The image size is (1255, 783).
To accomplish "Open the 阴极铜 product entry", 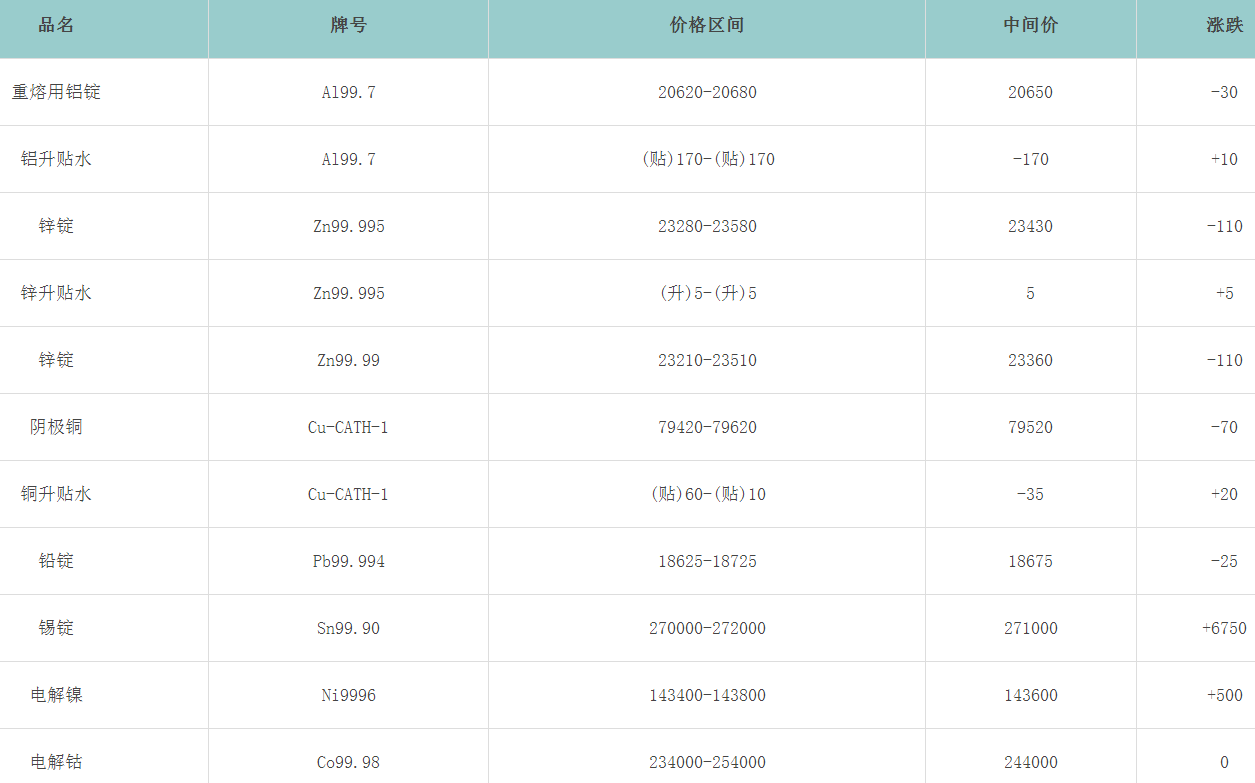I will click(x=56, y=427).
